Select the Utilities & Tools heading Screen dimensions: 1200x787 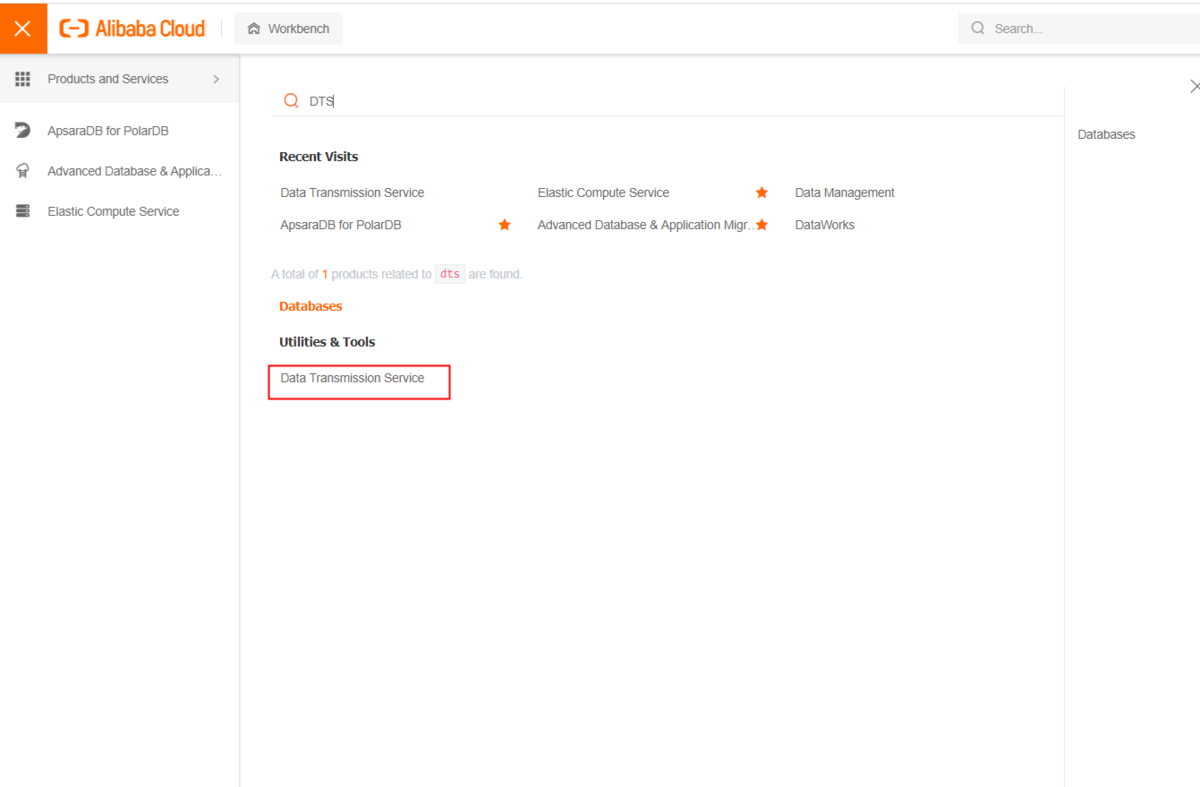point(327,342)
